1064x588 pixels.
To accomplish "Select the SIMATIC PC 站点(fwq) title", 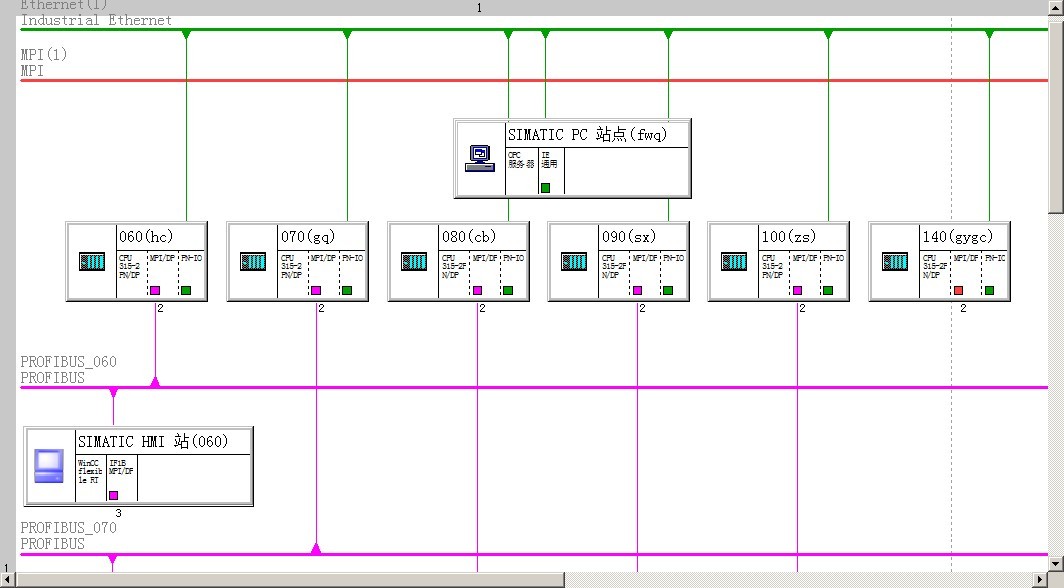I will [588, 134].
